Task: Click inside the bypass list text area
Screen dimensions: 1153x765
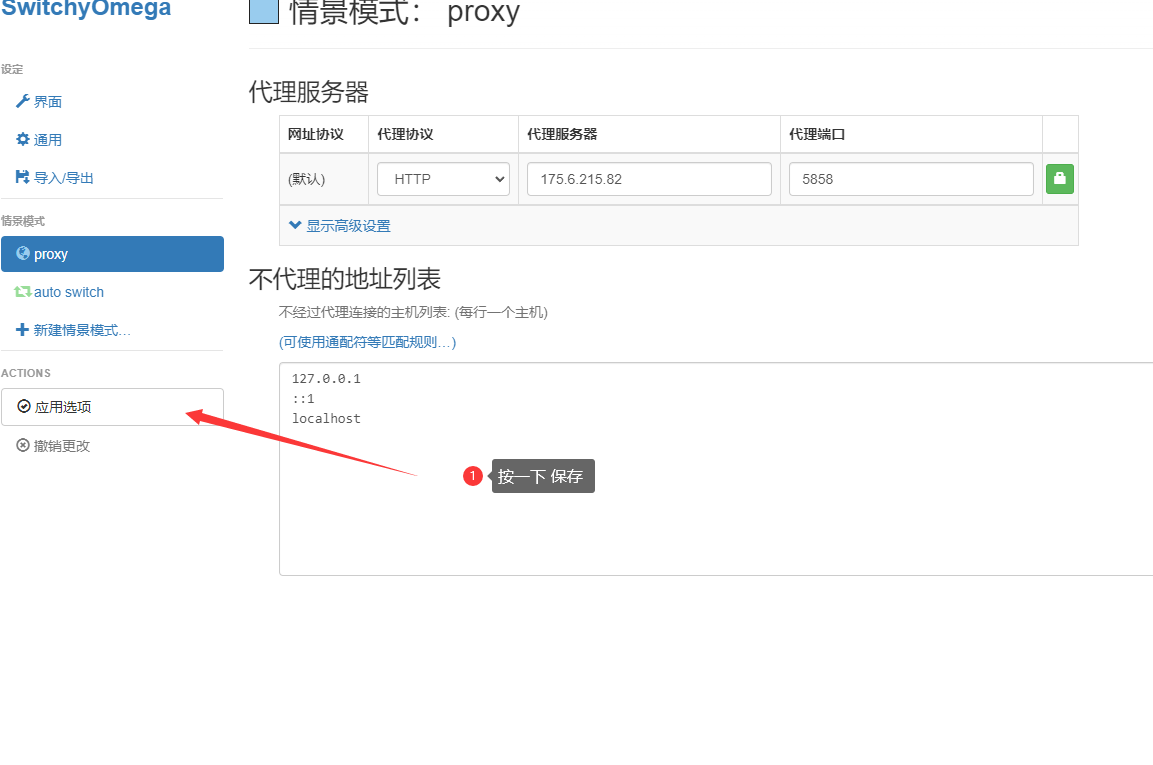Action: point(716,469)
